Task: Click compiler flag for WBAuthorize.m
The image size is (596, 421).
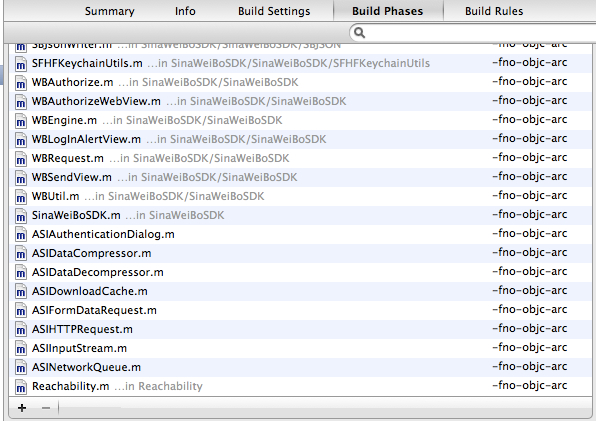Action: (x=529, y=82)
